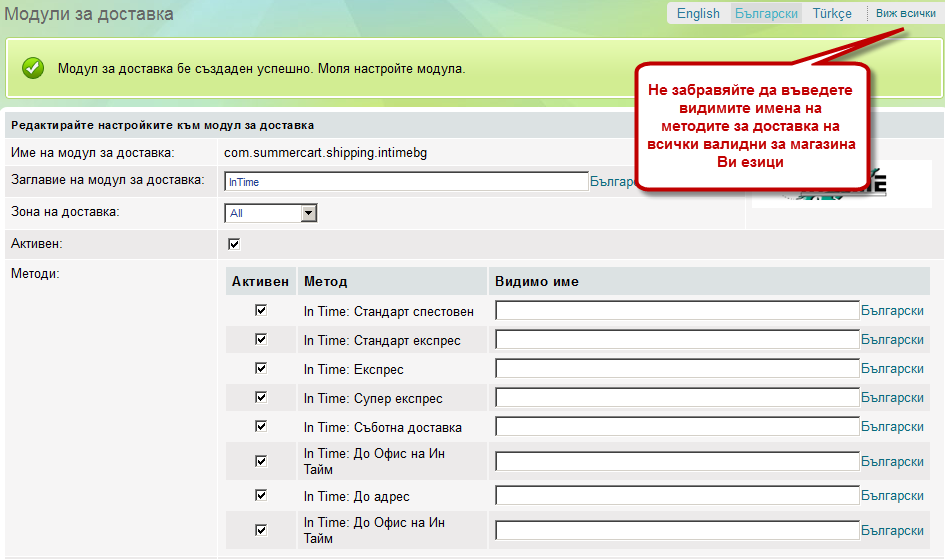Switch to the Türkçe language tab
Screen dimensions: 945x559
[x=832, y=13]
